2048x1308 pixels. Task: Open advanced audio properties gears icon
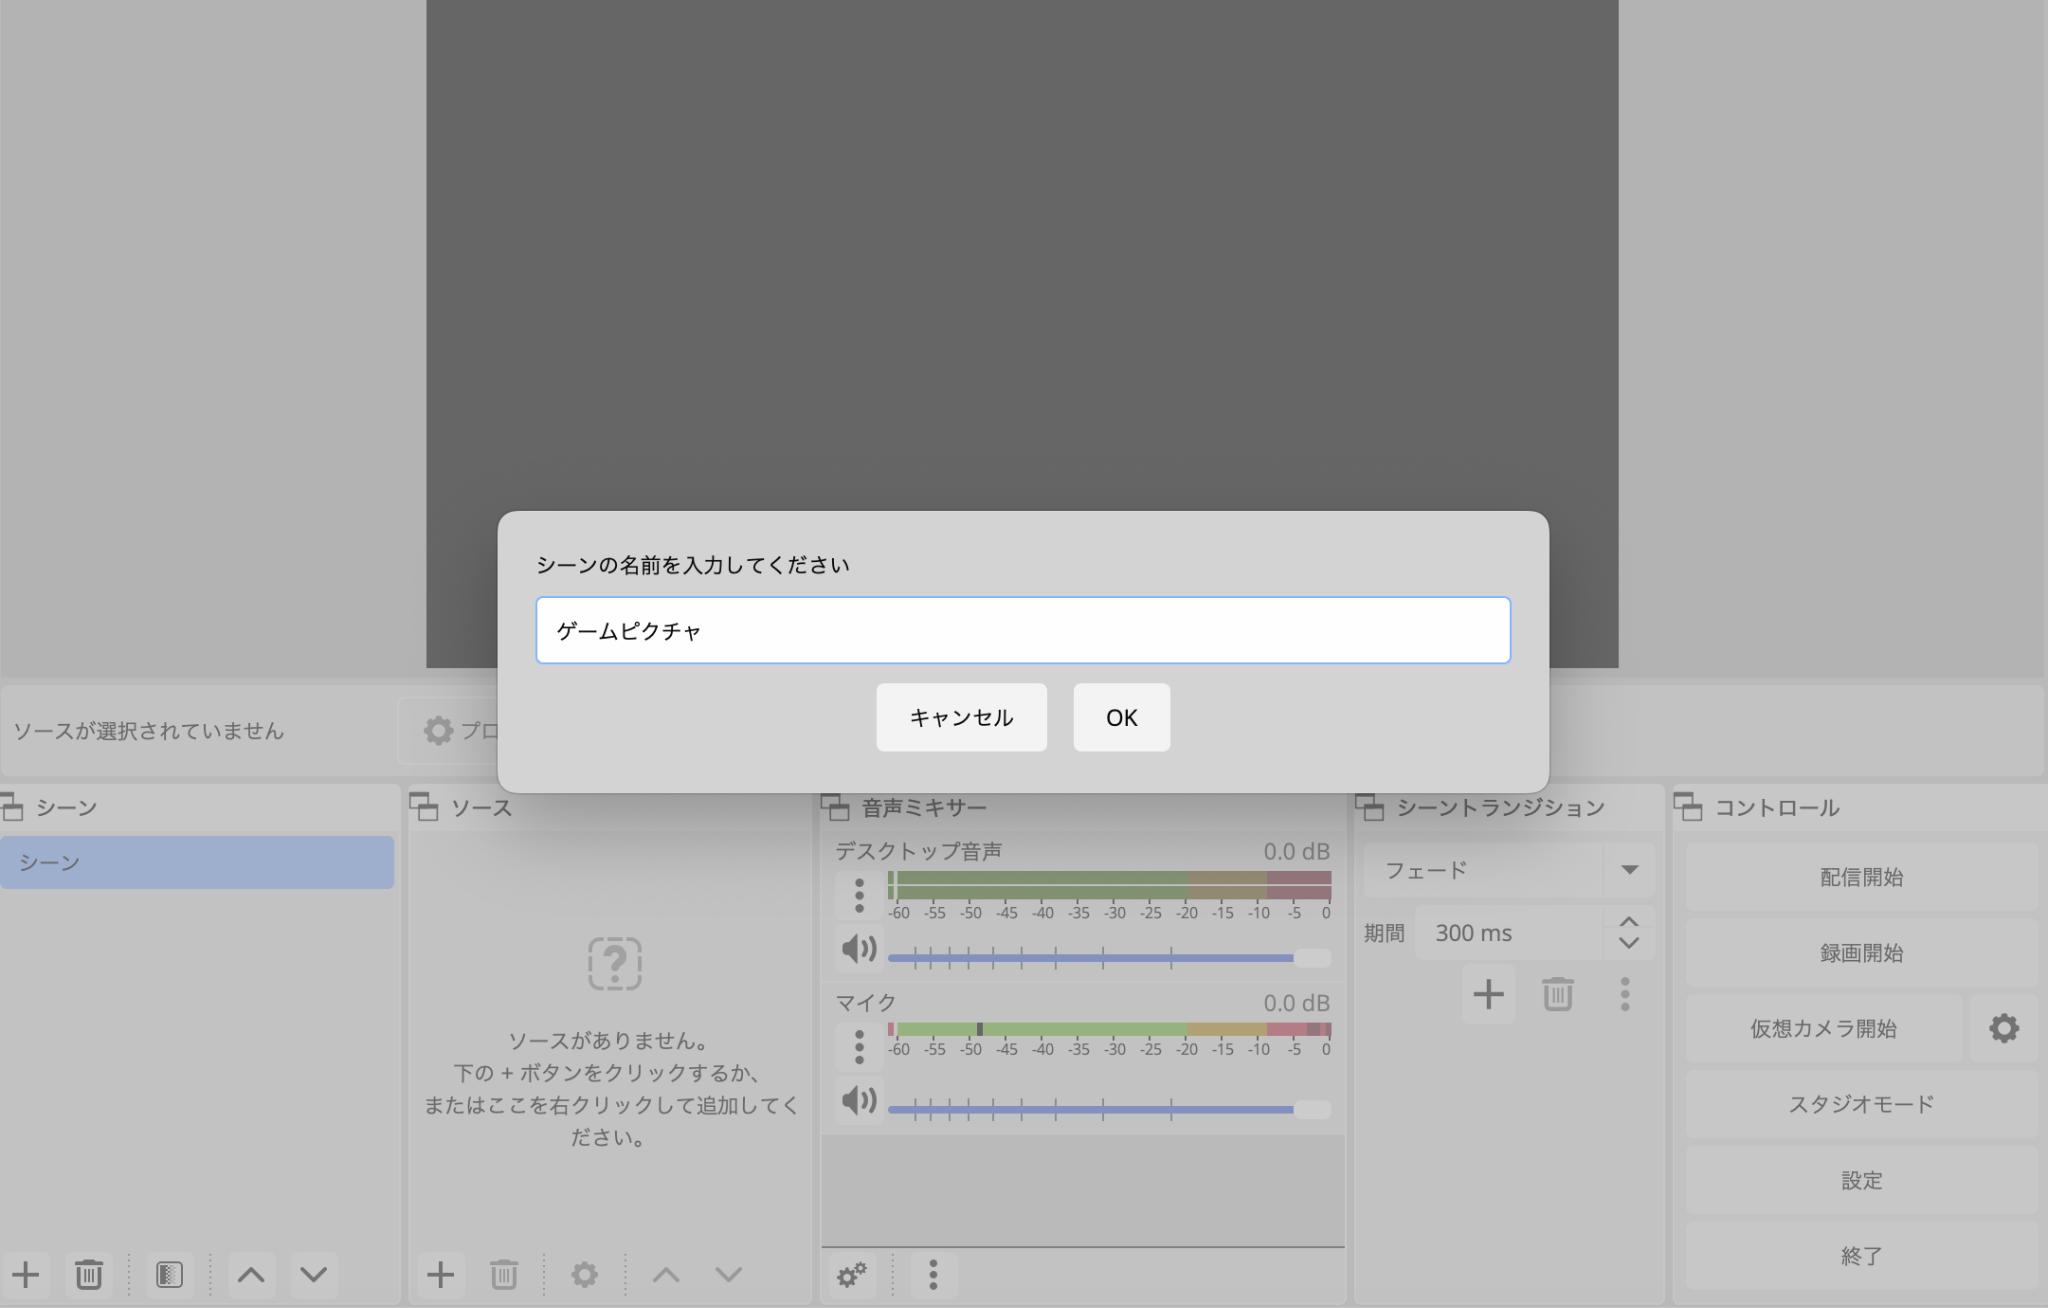point(852,1275)
